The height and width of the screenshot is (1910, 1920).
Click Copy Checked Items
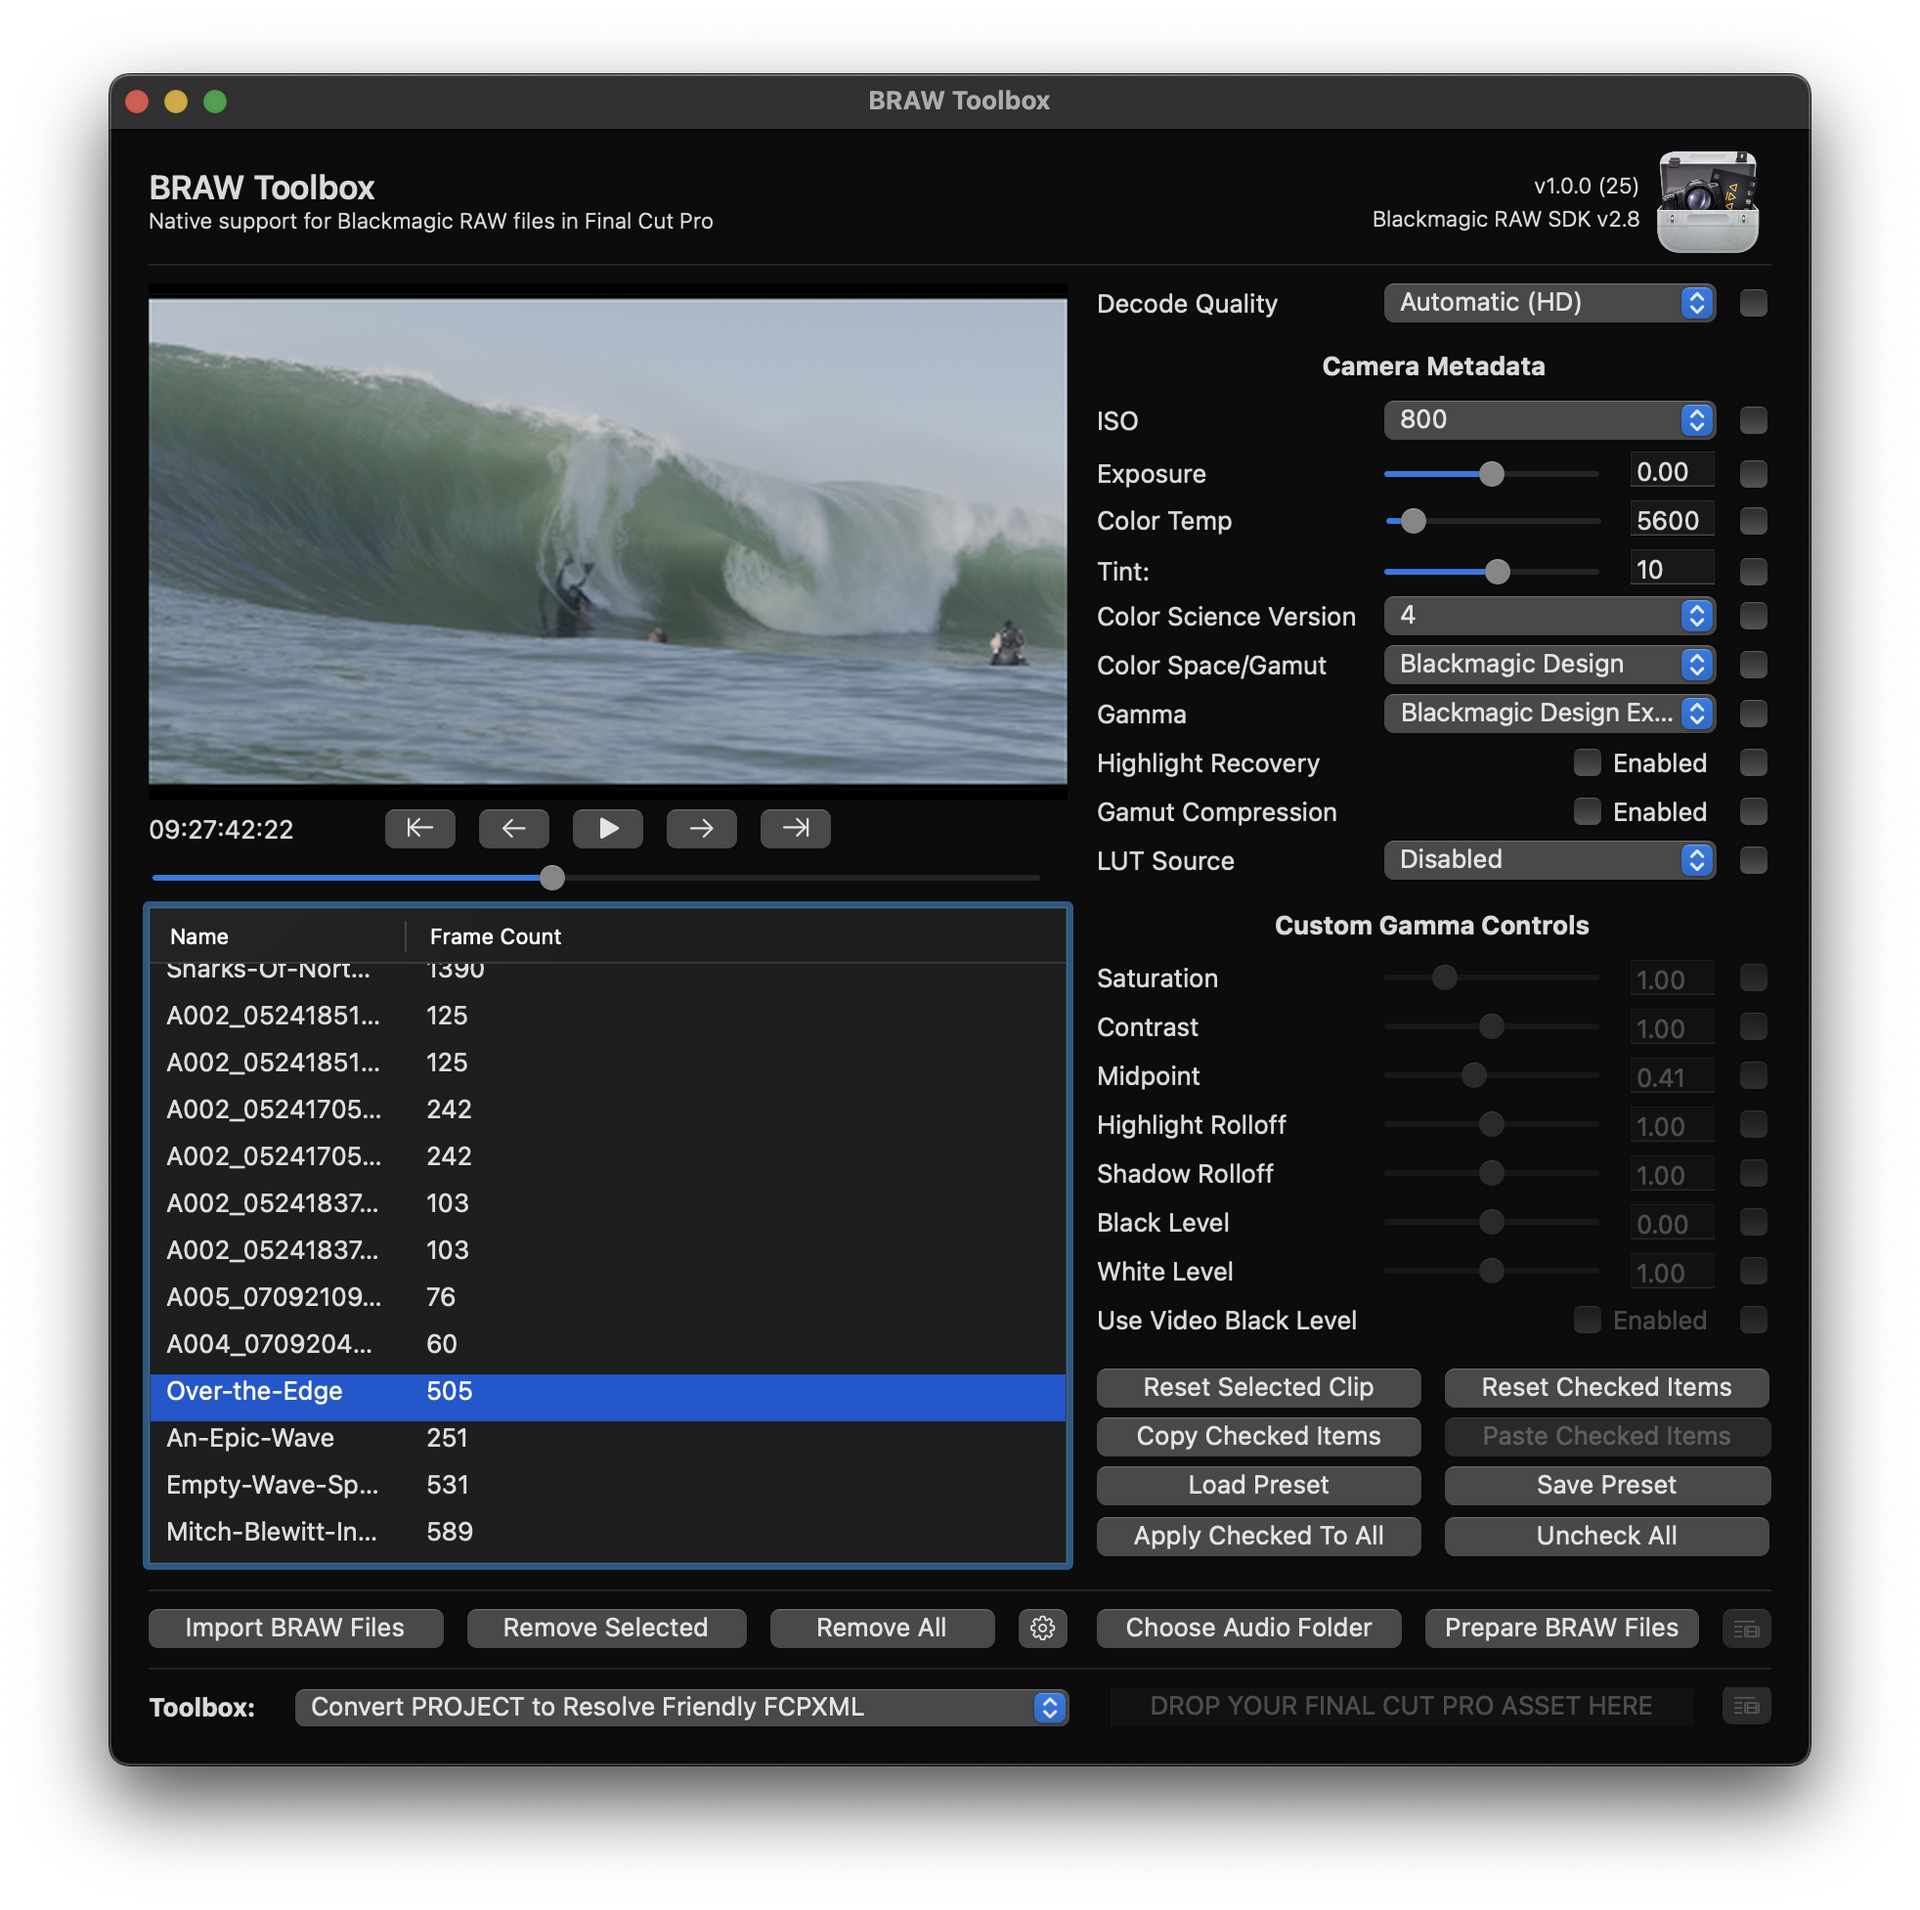1258,1436
